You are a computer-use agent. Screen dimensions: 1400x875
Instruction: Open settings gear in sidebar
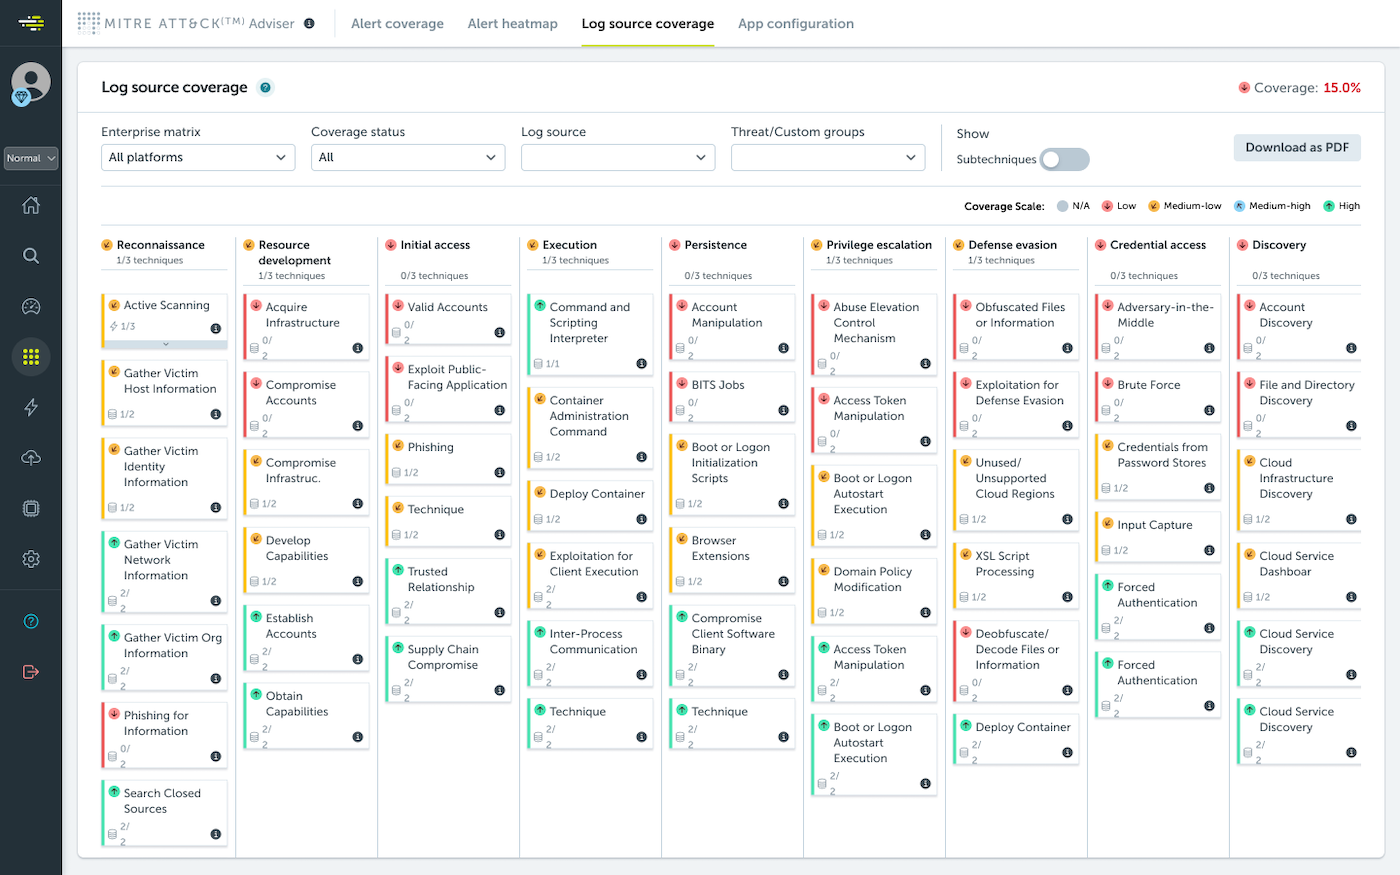(31, 559)
